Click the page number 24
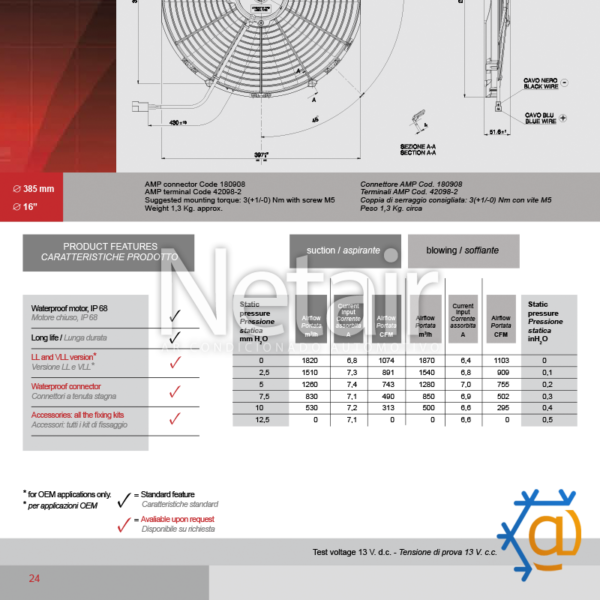Screen dimensions: 600x600 click(x=34, y=578)
